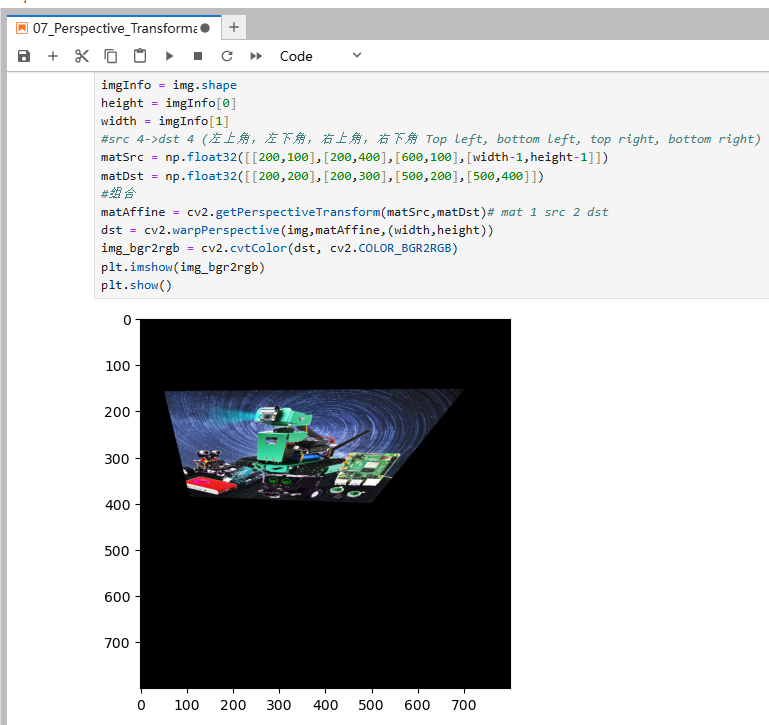The width and height of the screenshot is (769, 725).
Task: Click the 'plt.imshow(img_bgr2rgb)' line
Action: (182, 267)
